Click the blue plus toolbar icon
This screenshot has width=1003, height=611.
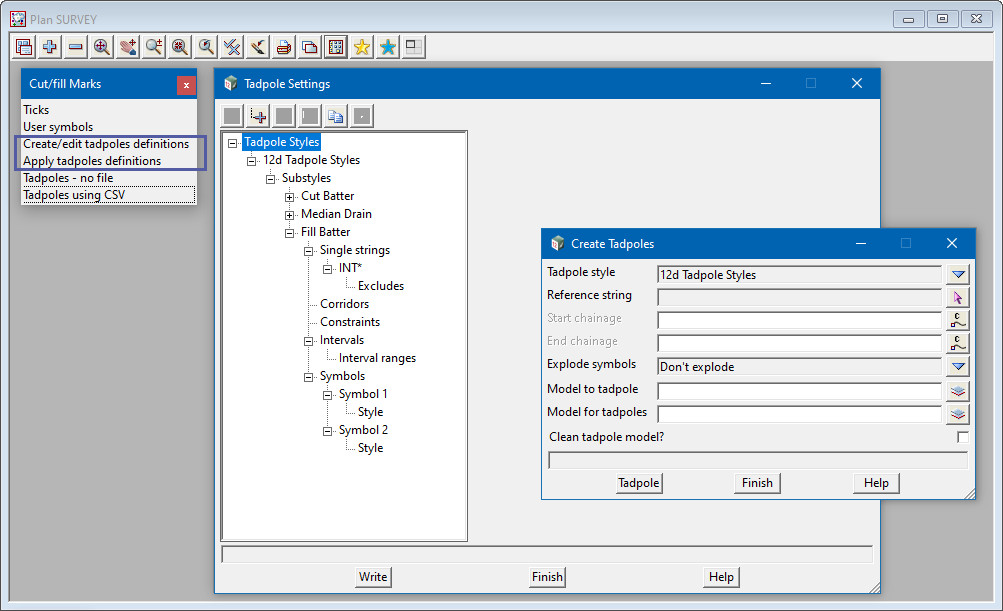tap(50, 47)
